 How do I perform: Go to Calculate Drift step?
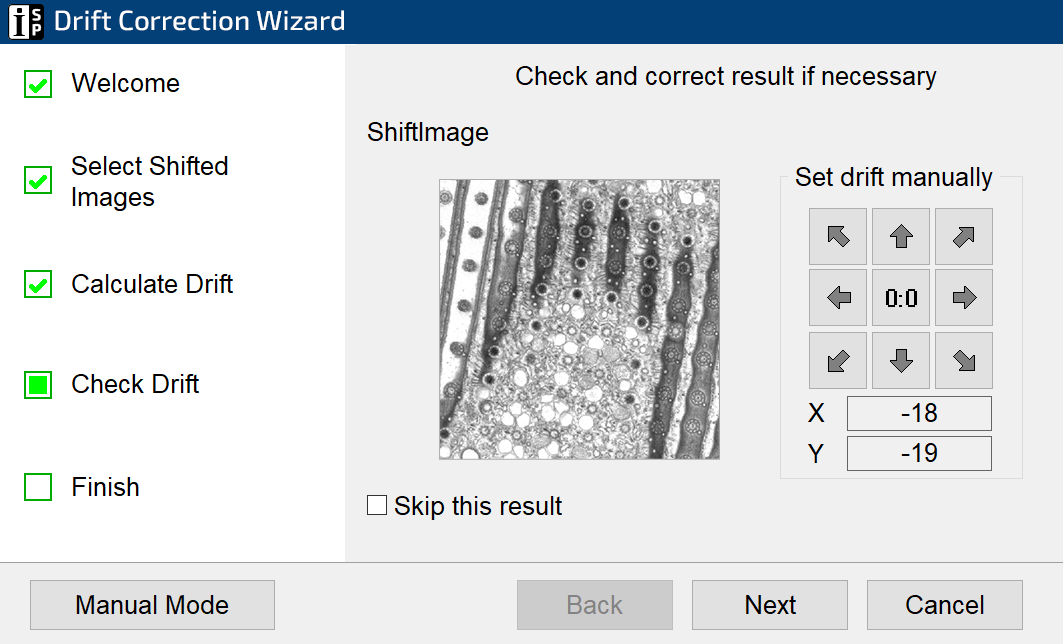pyautogui.click(x=152, y=284)
